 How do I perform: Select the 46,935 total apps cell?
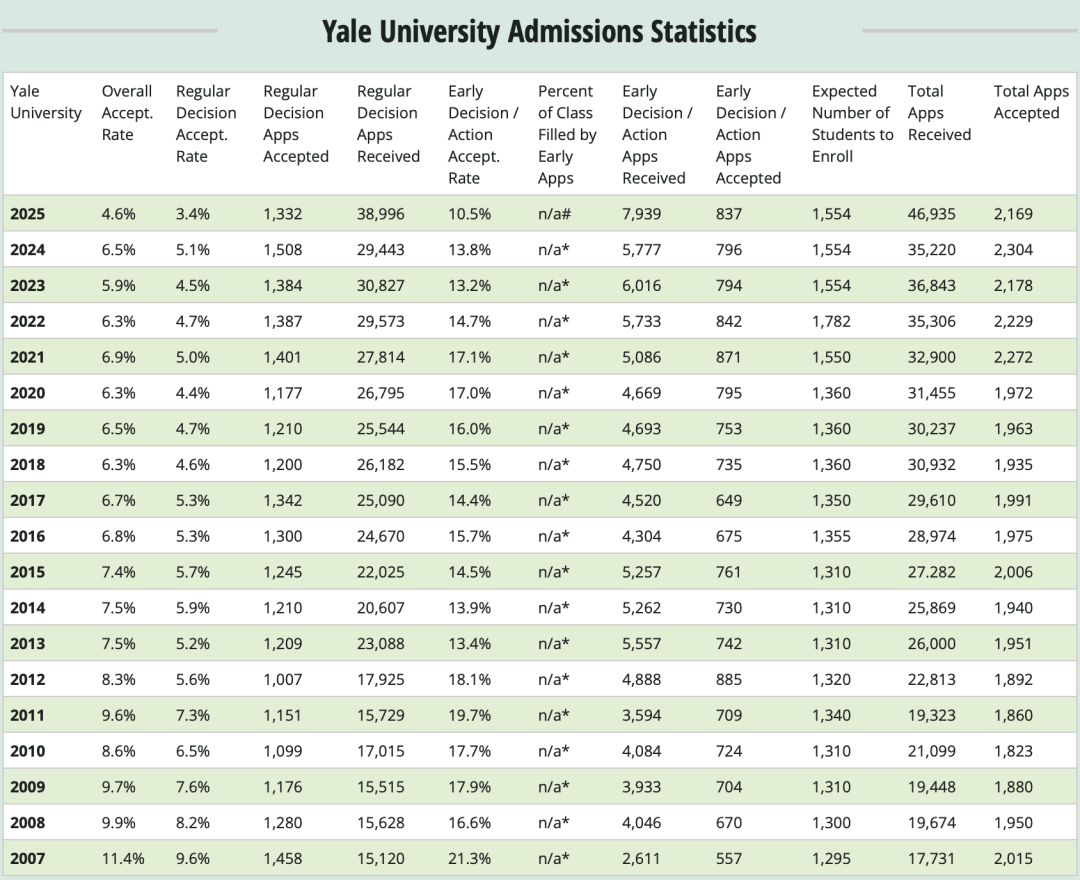coord(931,214)
